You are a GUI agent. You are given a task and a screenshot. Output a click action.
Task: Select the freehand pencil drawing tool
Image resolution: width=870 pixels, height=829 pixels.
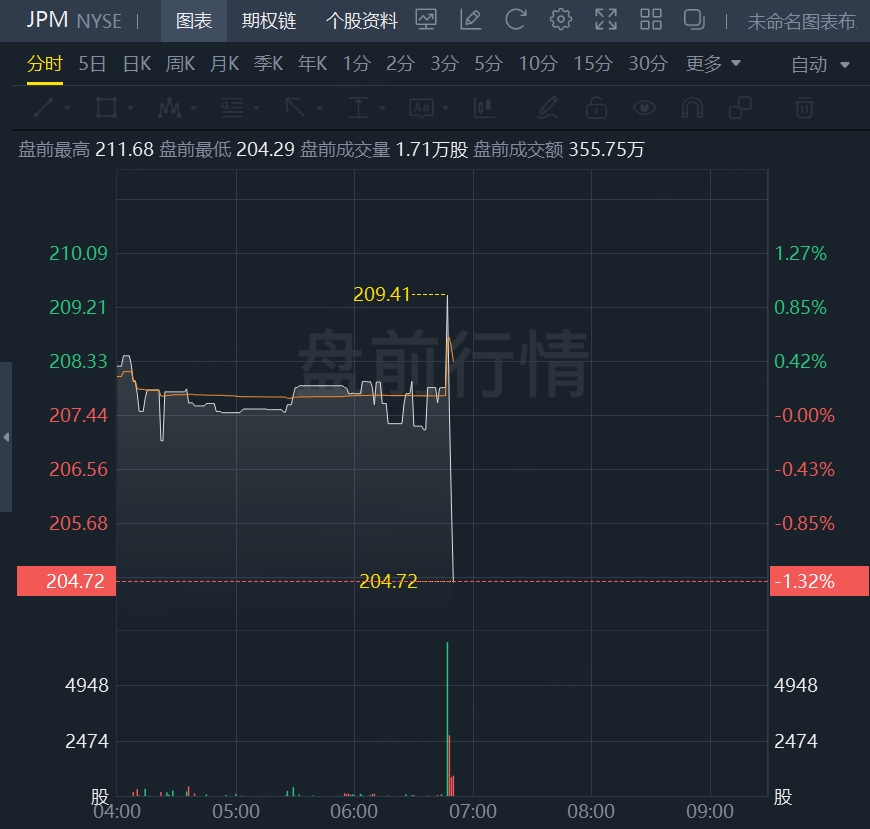548,108
